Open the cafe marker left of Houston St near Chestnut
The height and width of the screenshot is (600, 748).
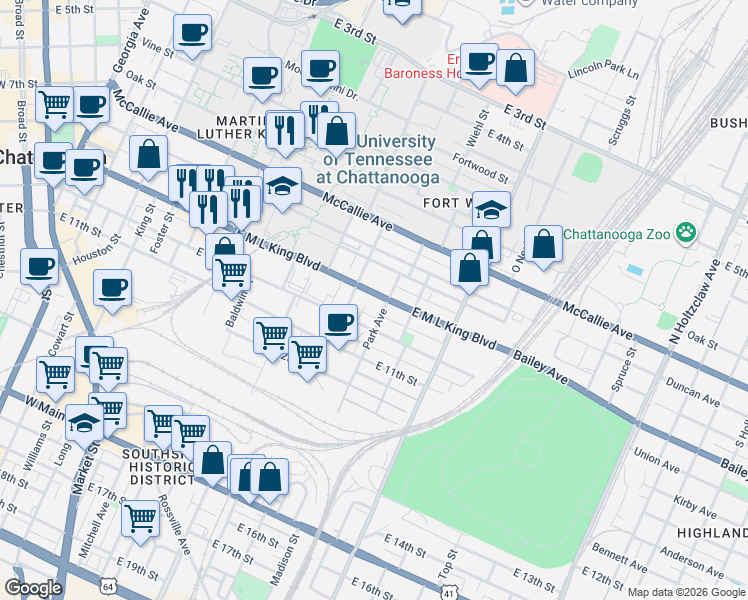coord(40,269)
